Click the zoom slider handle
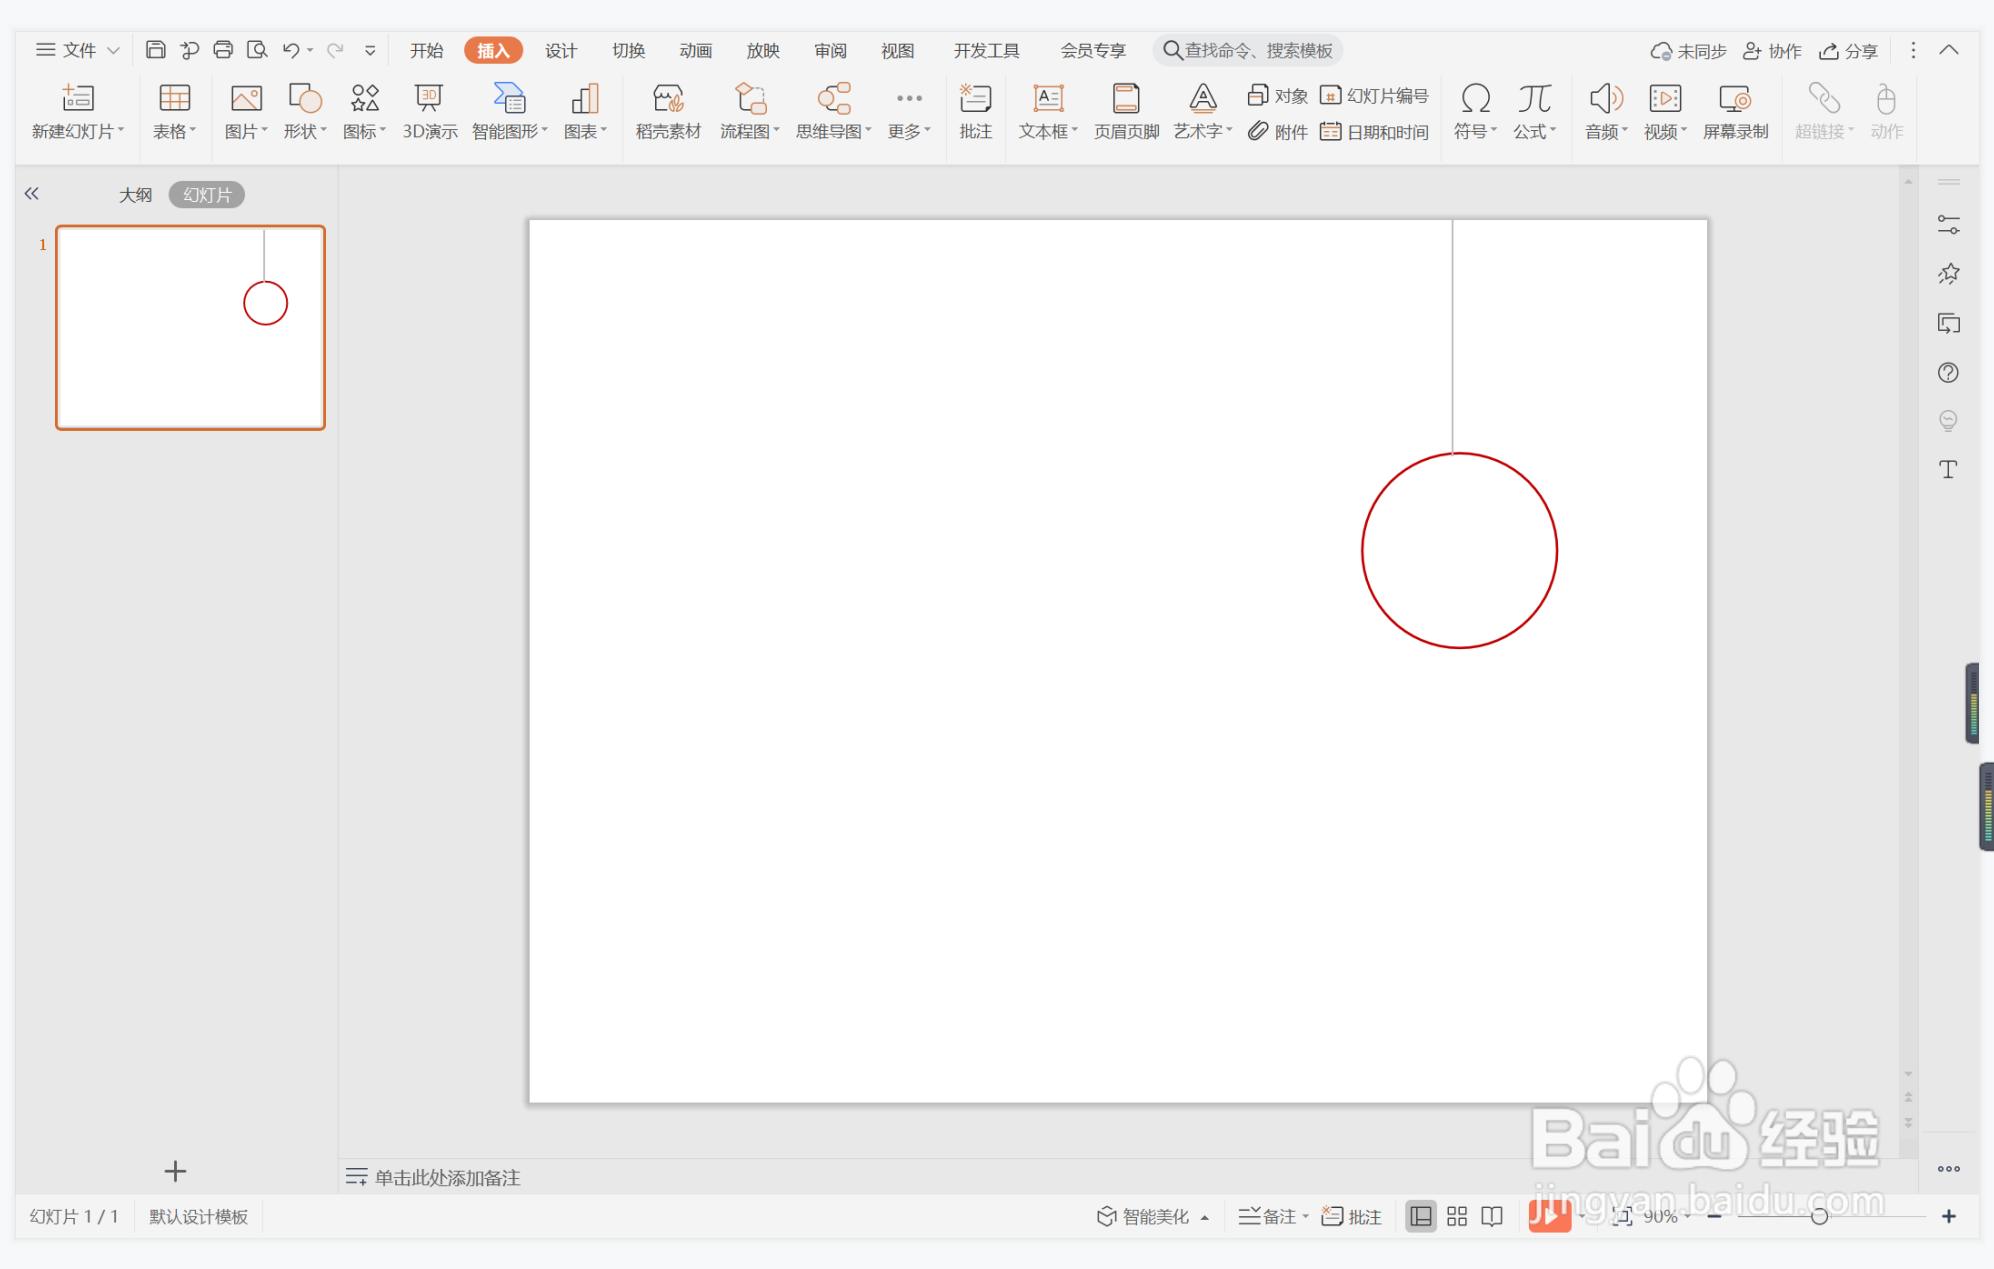 (x=1819, y=1216)
